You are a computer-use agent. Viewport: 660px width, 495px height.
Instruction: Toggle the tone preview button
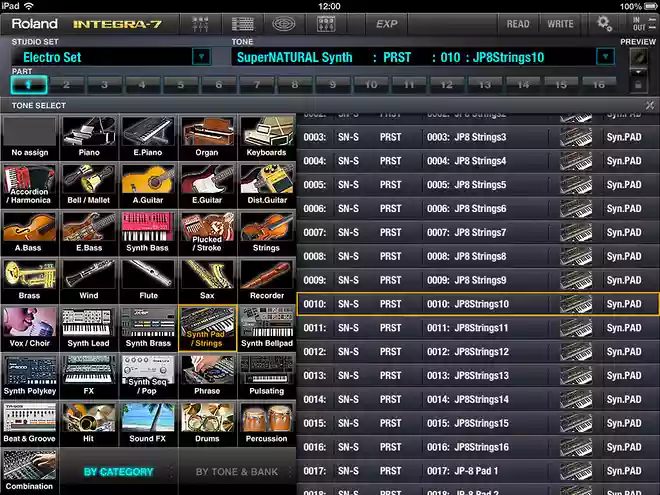coord(639,57)
